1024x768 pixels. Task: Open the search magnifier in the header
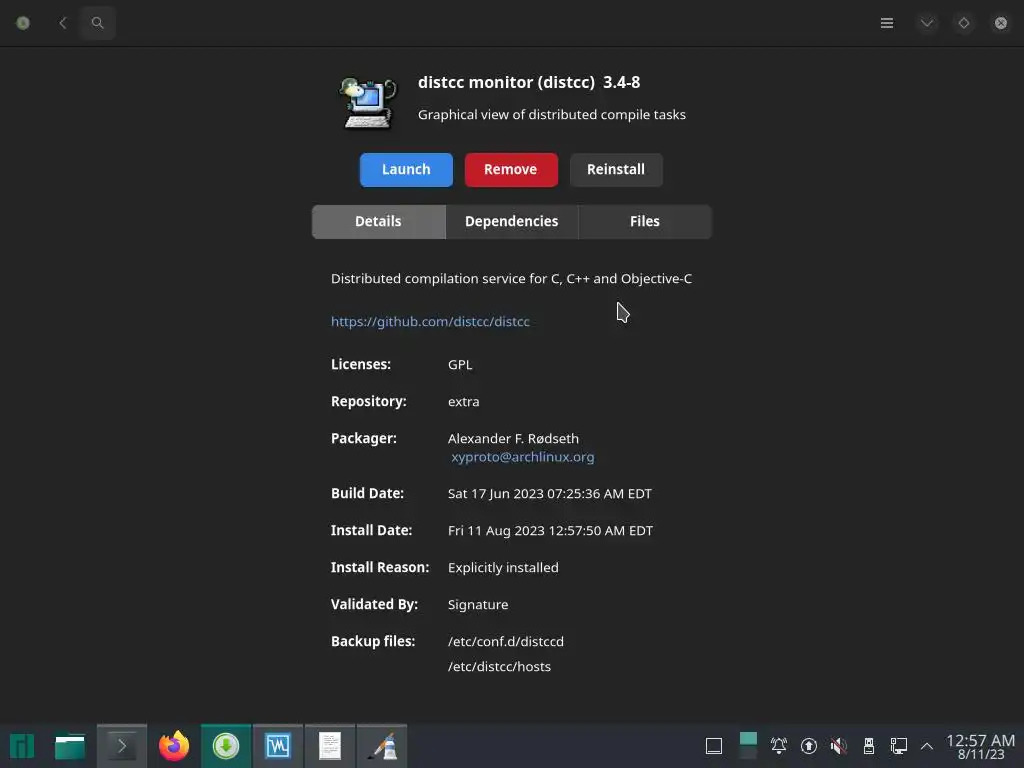[97, 23]
